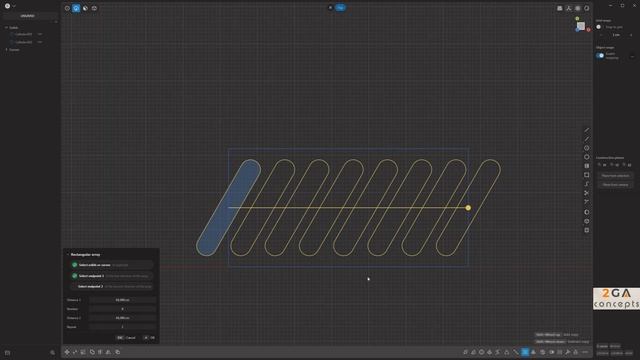Collapse the Rectangular array dialog header
Image resolution: width=640 pixels, height=360 pixels.
68,254
